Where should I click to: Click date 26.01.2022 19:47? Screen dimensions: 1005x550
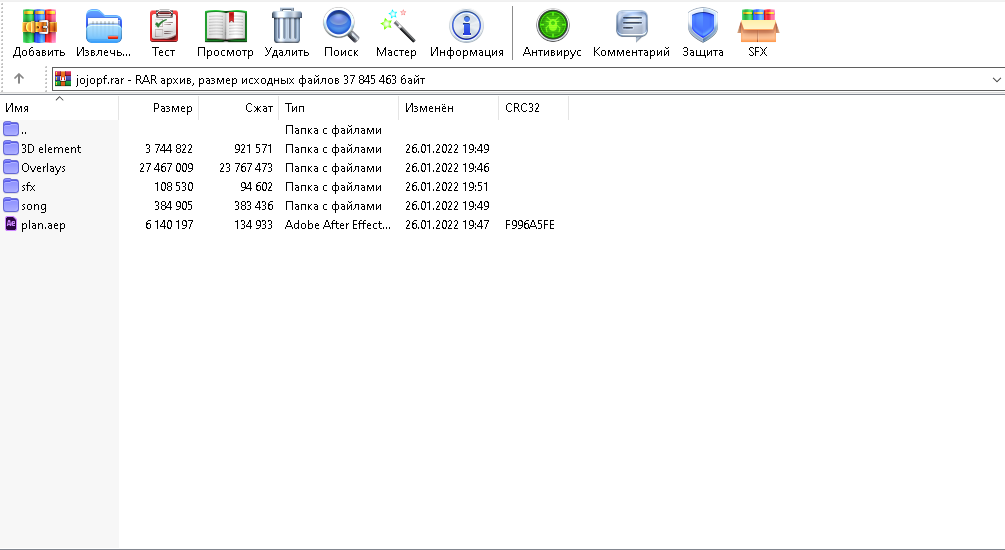click(447, 225)
